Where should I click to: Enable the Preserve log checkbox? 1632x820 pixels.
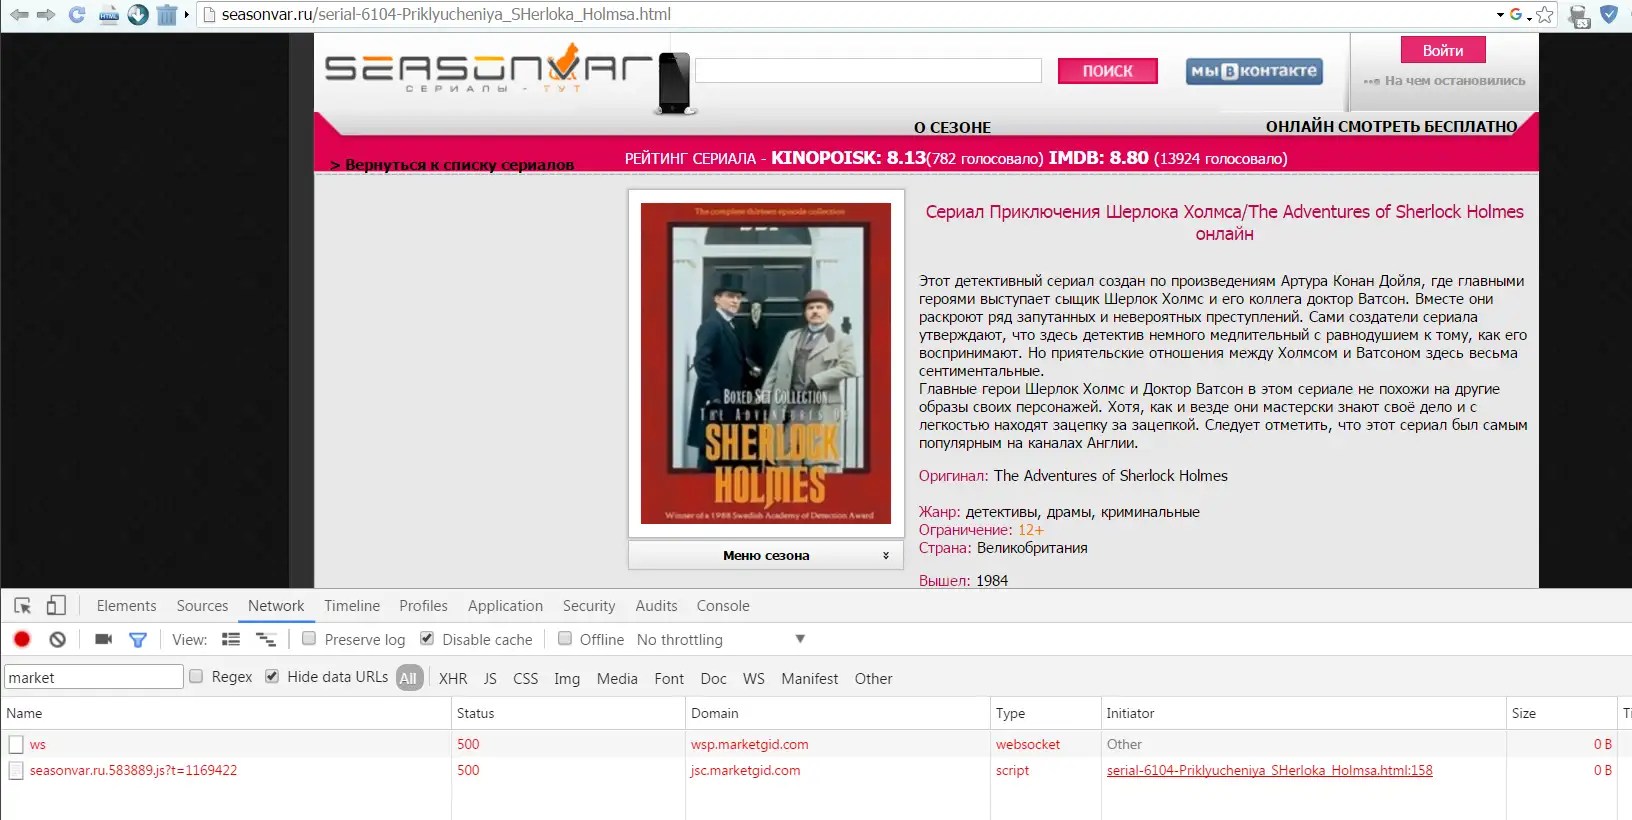pos(309,638)
